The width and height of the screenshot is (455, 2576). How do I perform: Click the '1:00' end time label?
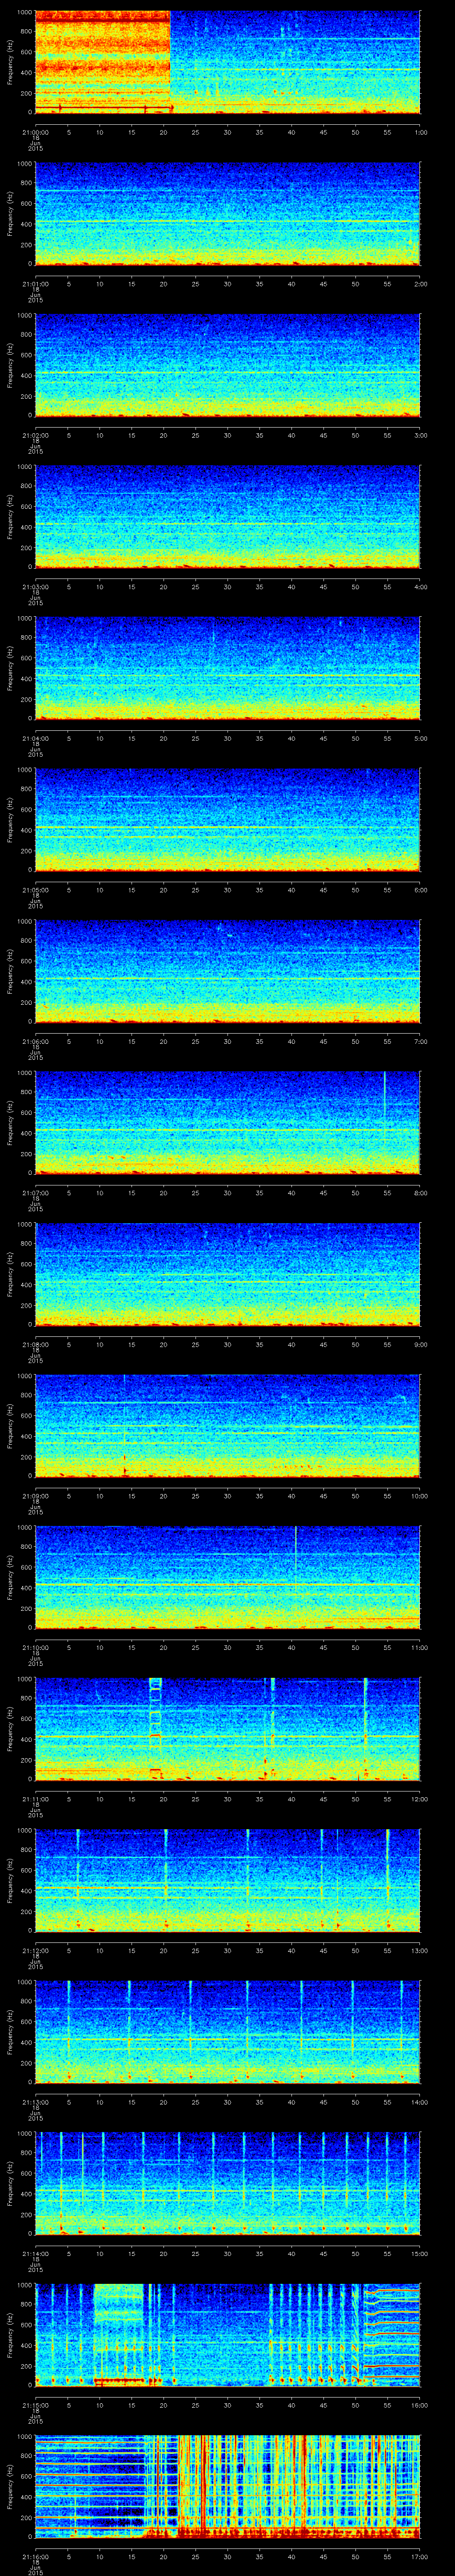[x=421, y=132]
